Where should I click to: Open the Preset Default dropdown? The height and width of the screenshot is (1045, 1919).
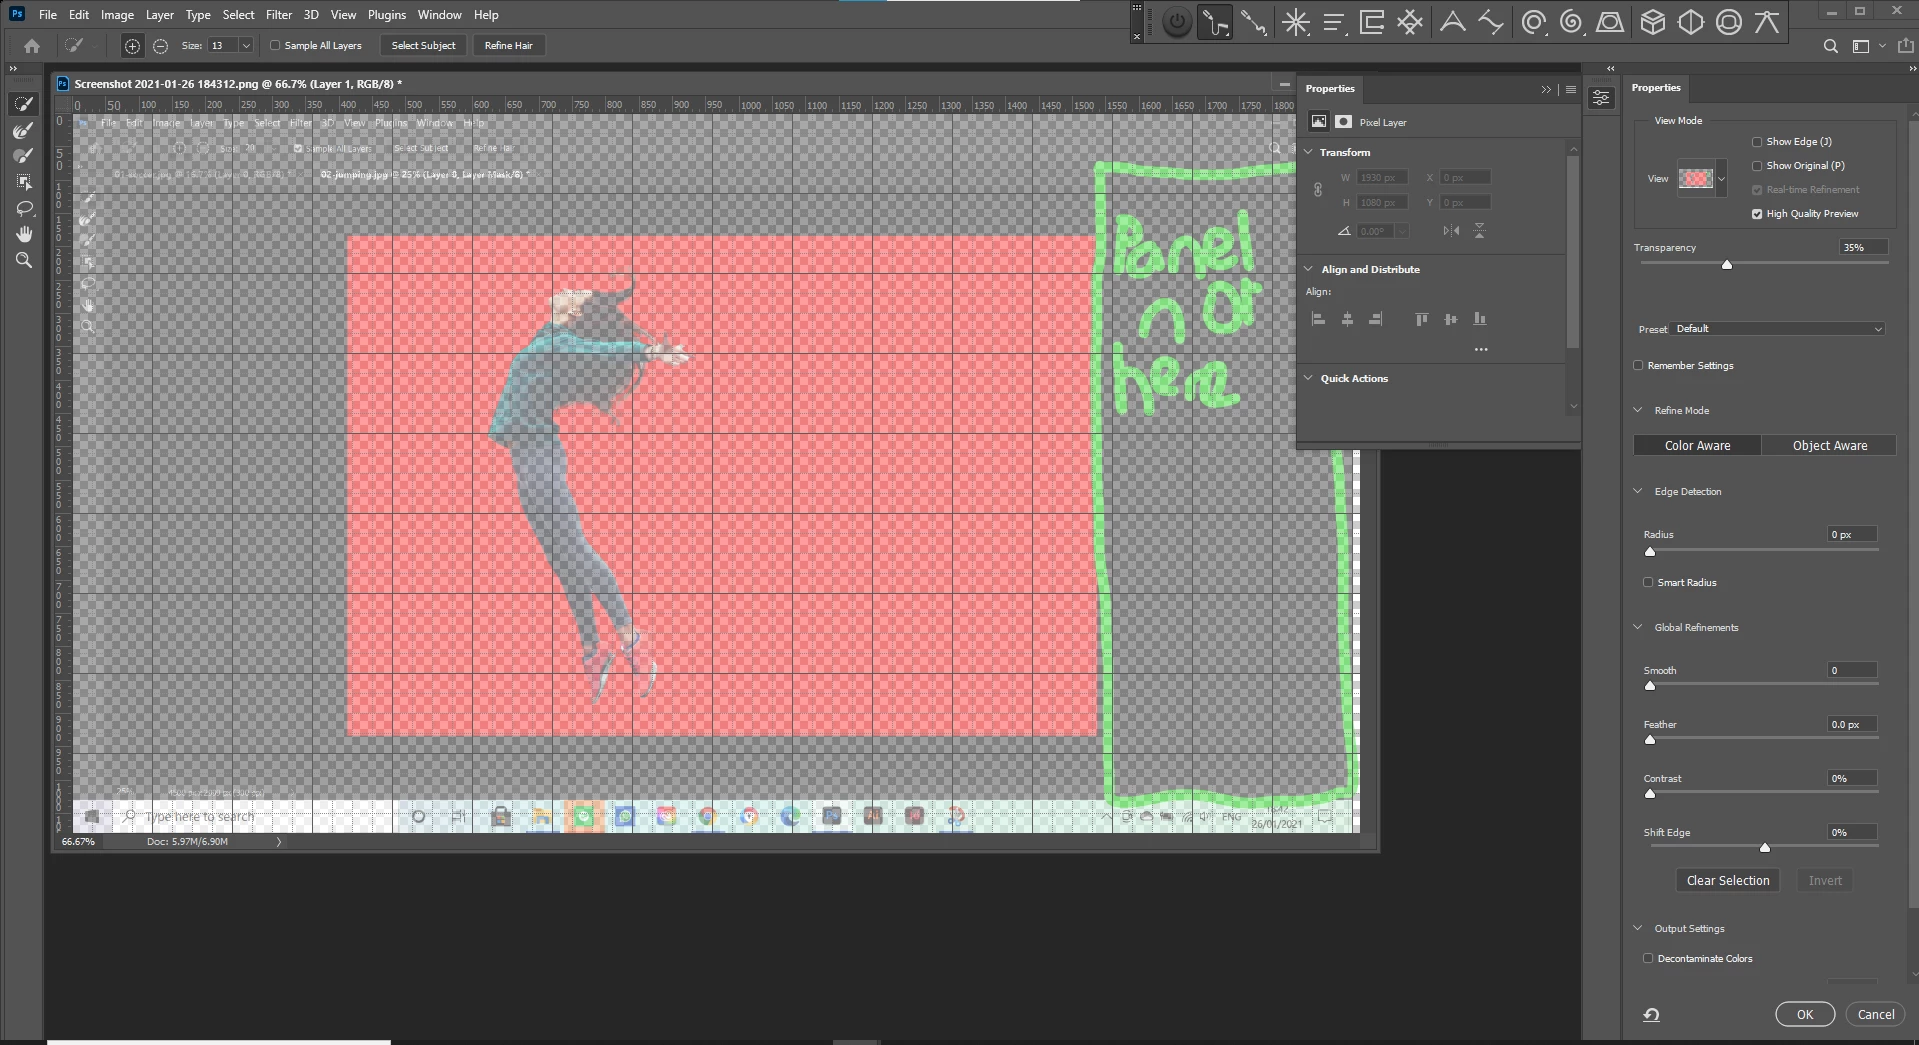click(1777, 329)
